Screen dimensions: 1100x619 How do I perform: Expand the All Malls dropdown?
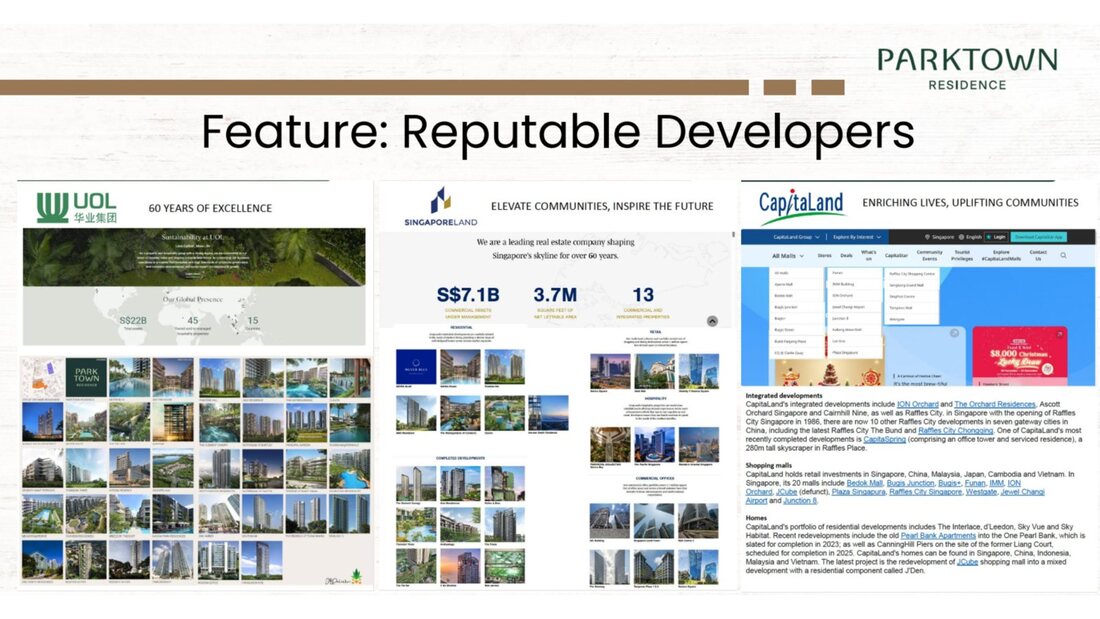coord(788,255)
